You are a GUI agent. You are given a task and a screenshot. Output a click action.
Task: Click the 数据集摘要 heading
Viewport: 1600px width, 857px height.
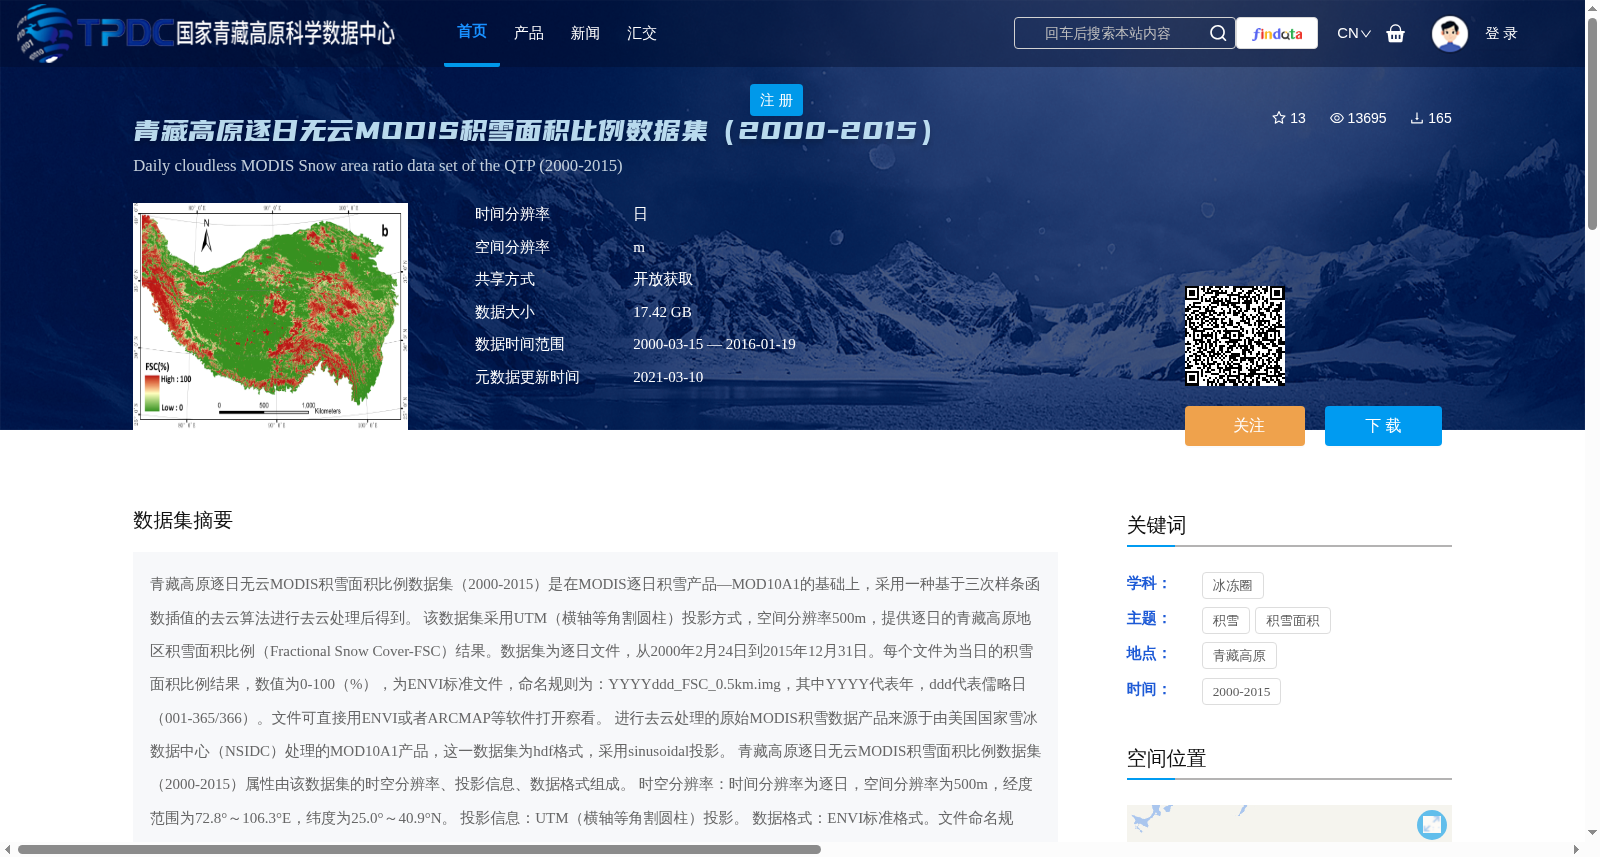tap(183, 520)
